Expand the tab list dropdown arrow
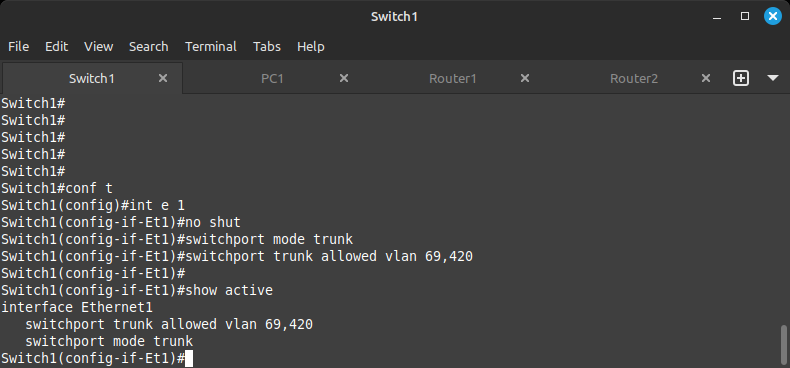The width and height of the screenshot is (790, 368). pos(773,78)
